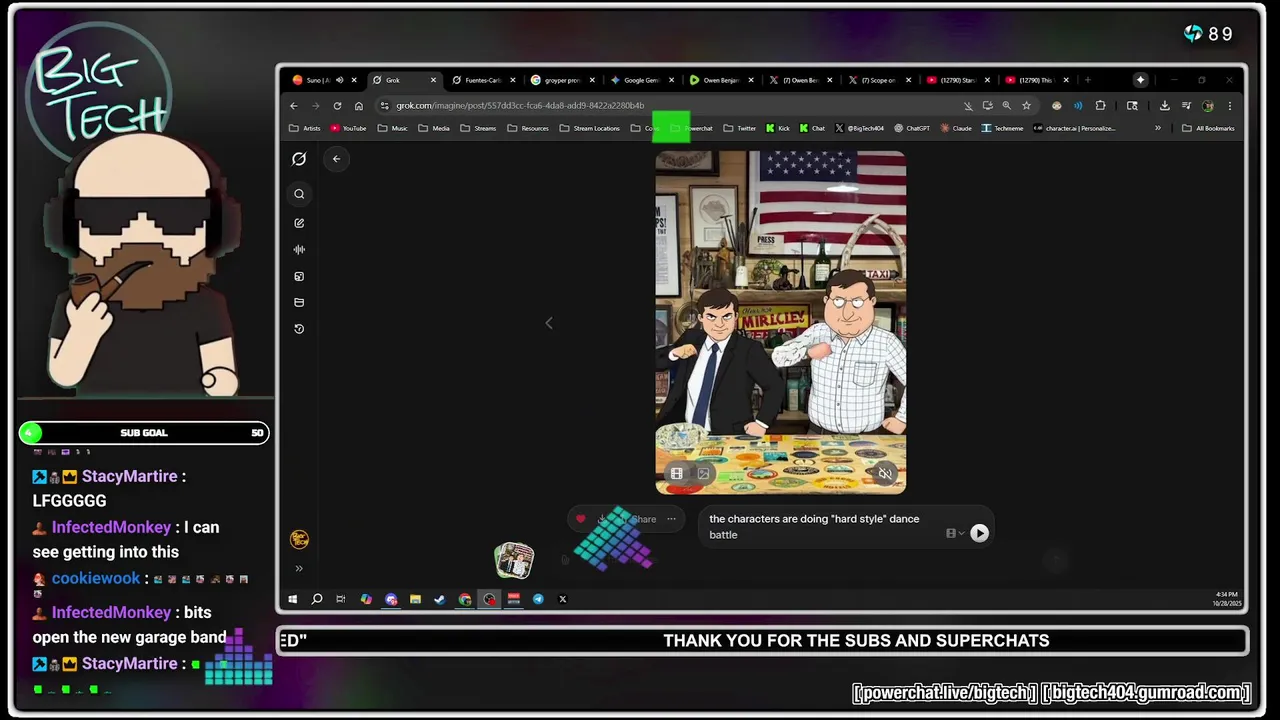Open the ChatGPT bookmark
The image size is (1280, 720).
pos(912,128)
